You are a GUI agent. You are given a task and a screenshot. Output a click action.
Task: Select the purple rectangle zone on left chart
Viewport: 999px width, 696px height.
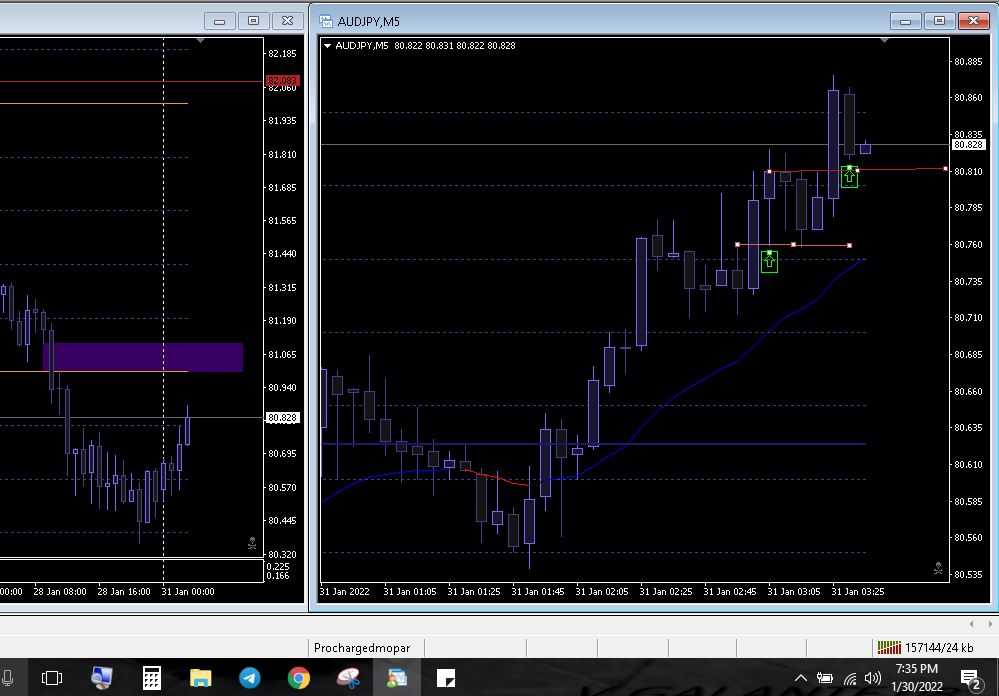143,356
